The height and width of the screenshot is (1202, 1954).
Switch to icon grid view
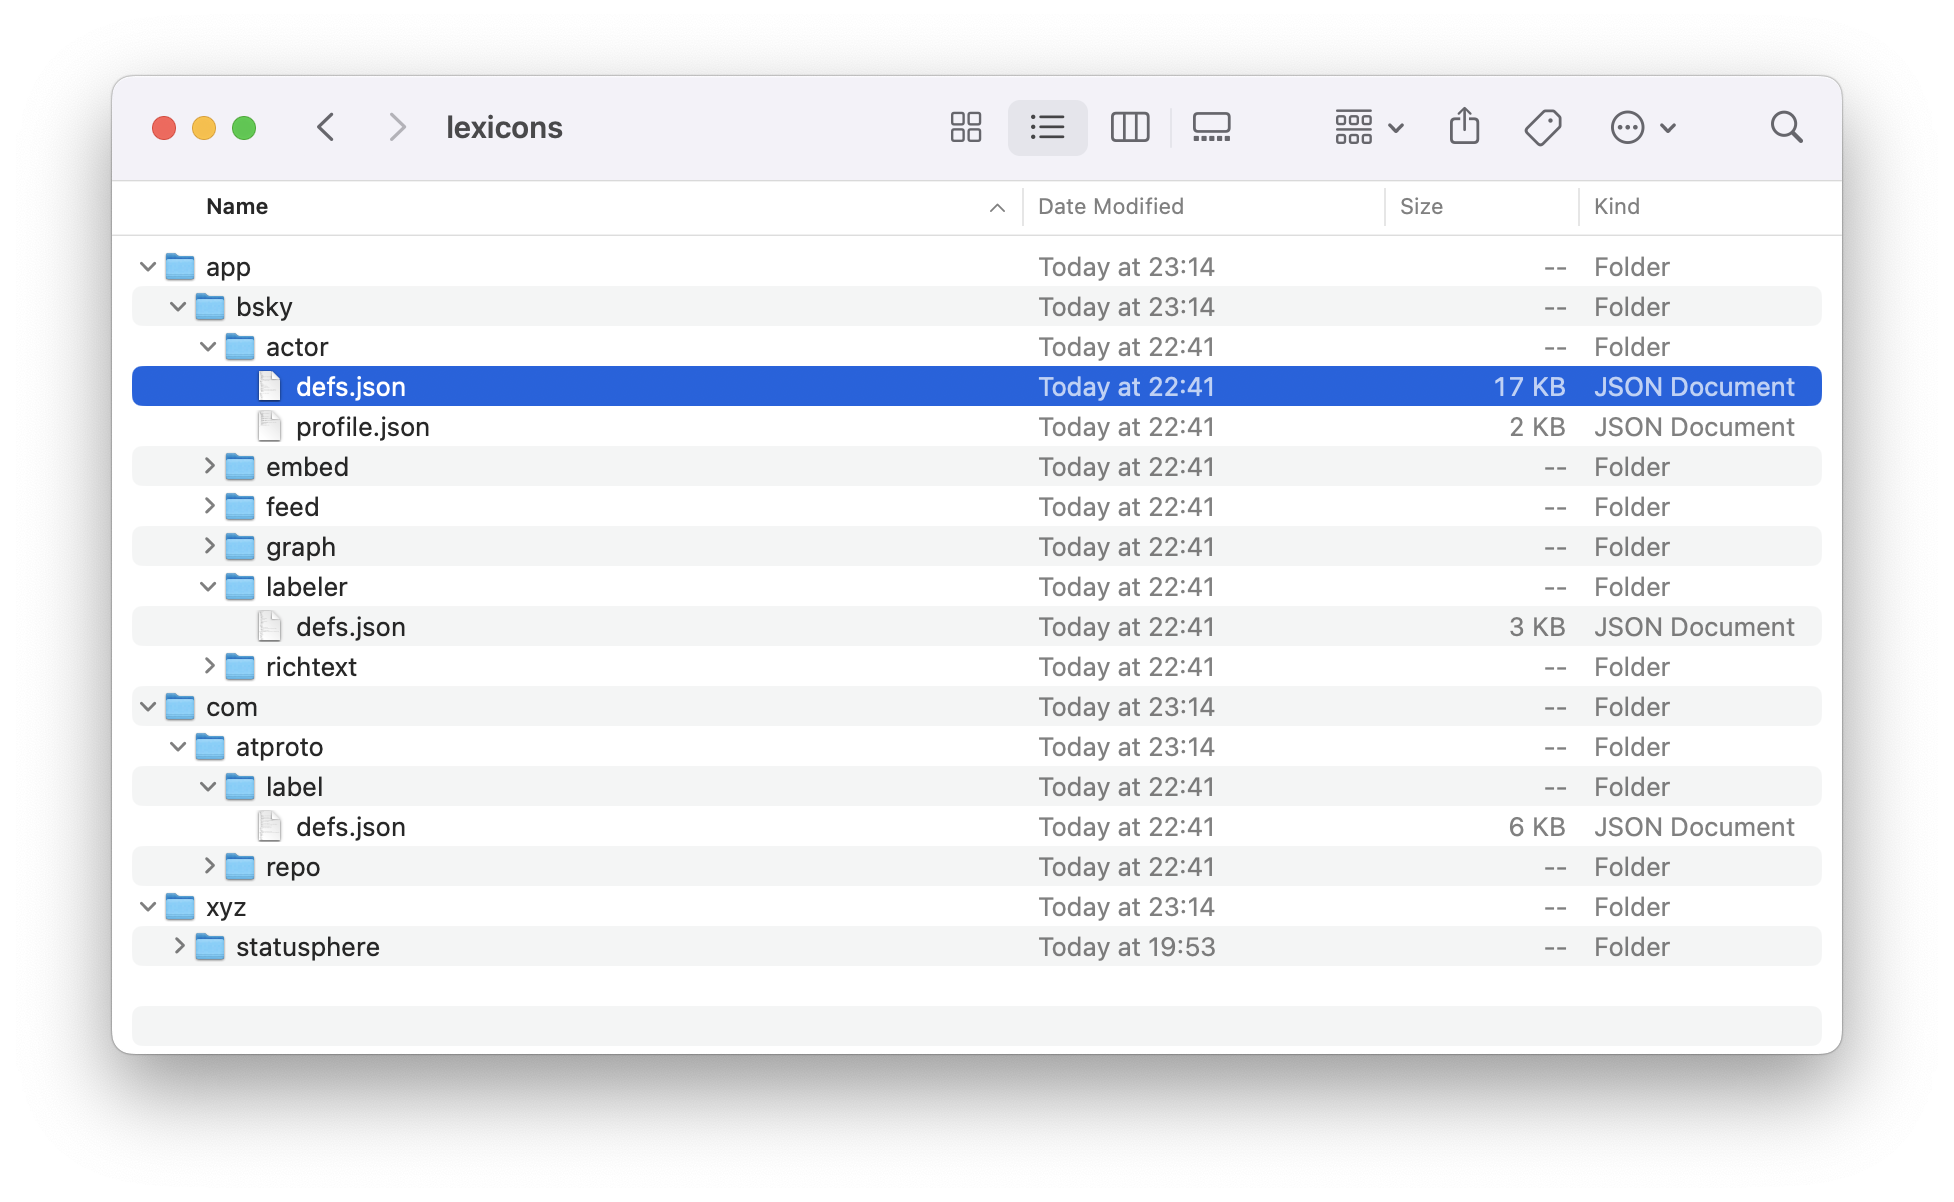tap(965, 127)
